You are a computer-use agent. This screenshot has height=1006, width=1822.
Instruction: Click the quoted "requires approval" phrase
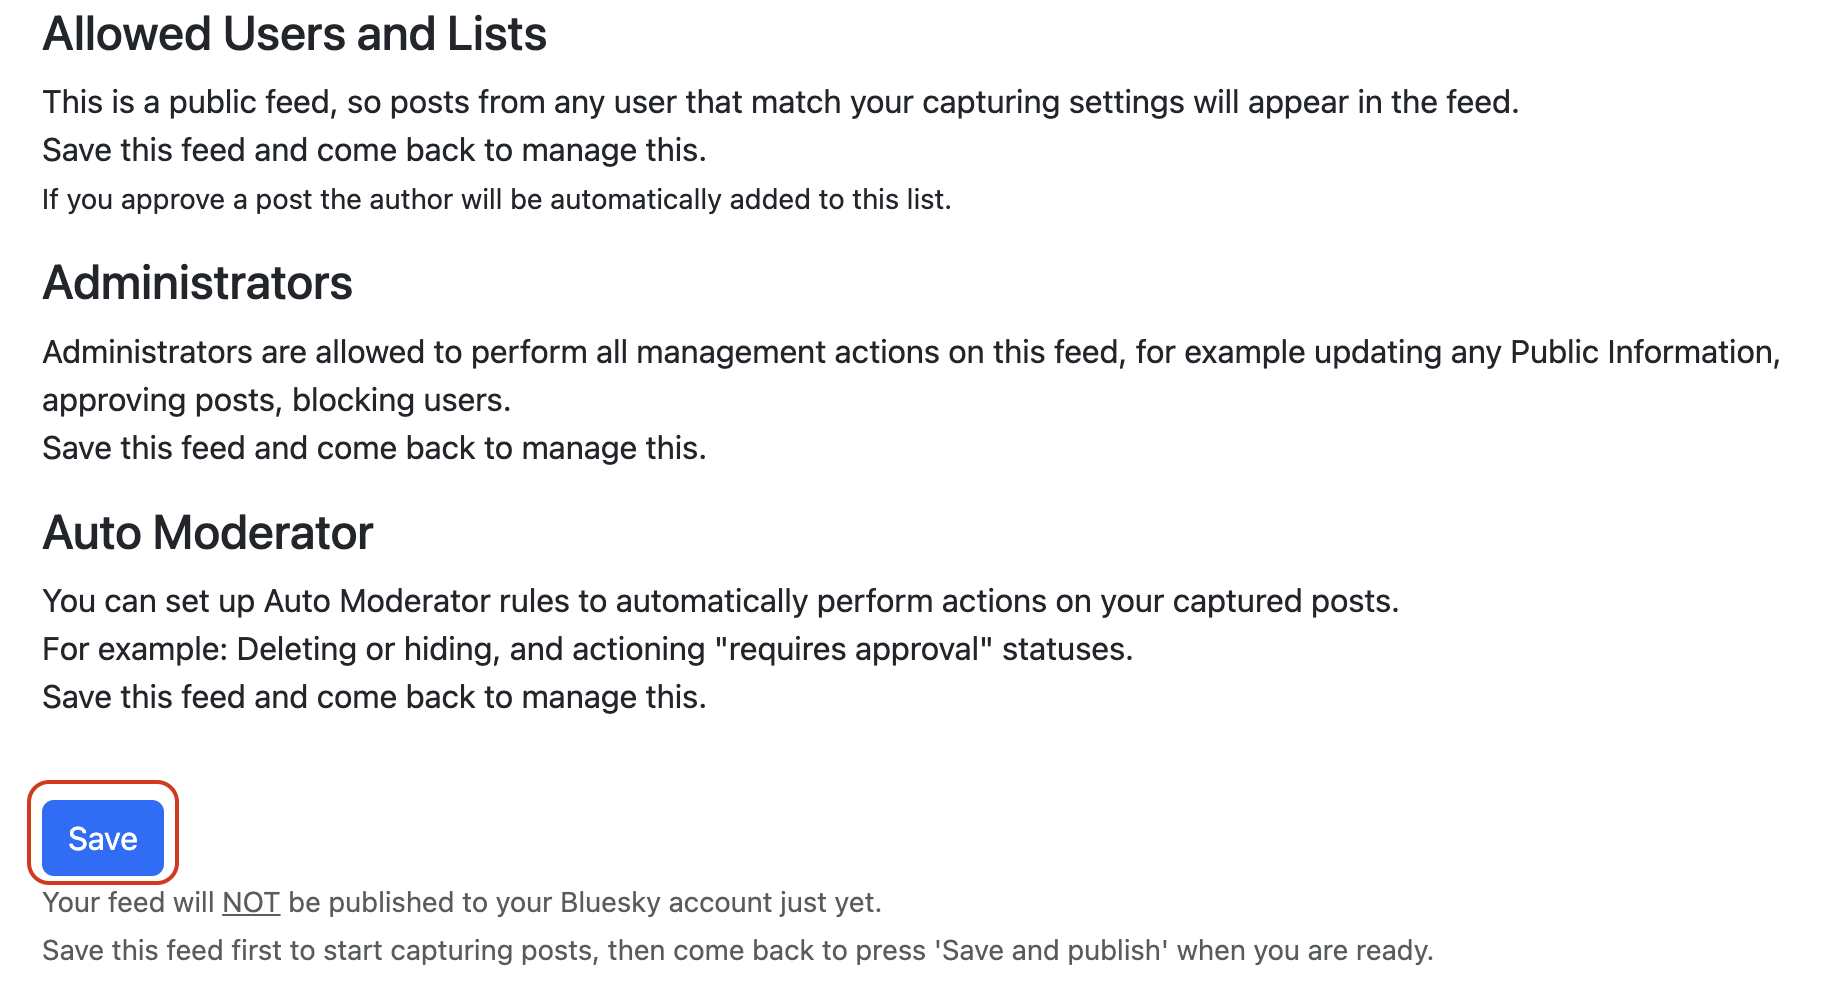854,649
